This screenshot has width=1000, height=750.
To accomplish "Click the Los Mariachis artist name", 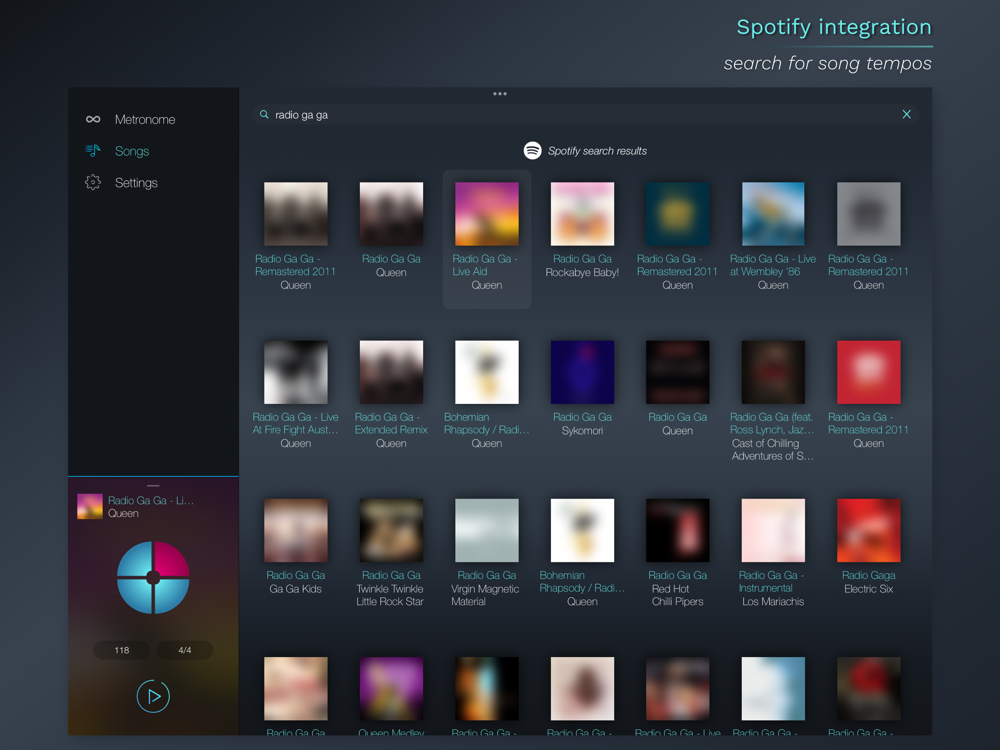I will [773, 601].
